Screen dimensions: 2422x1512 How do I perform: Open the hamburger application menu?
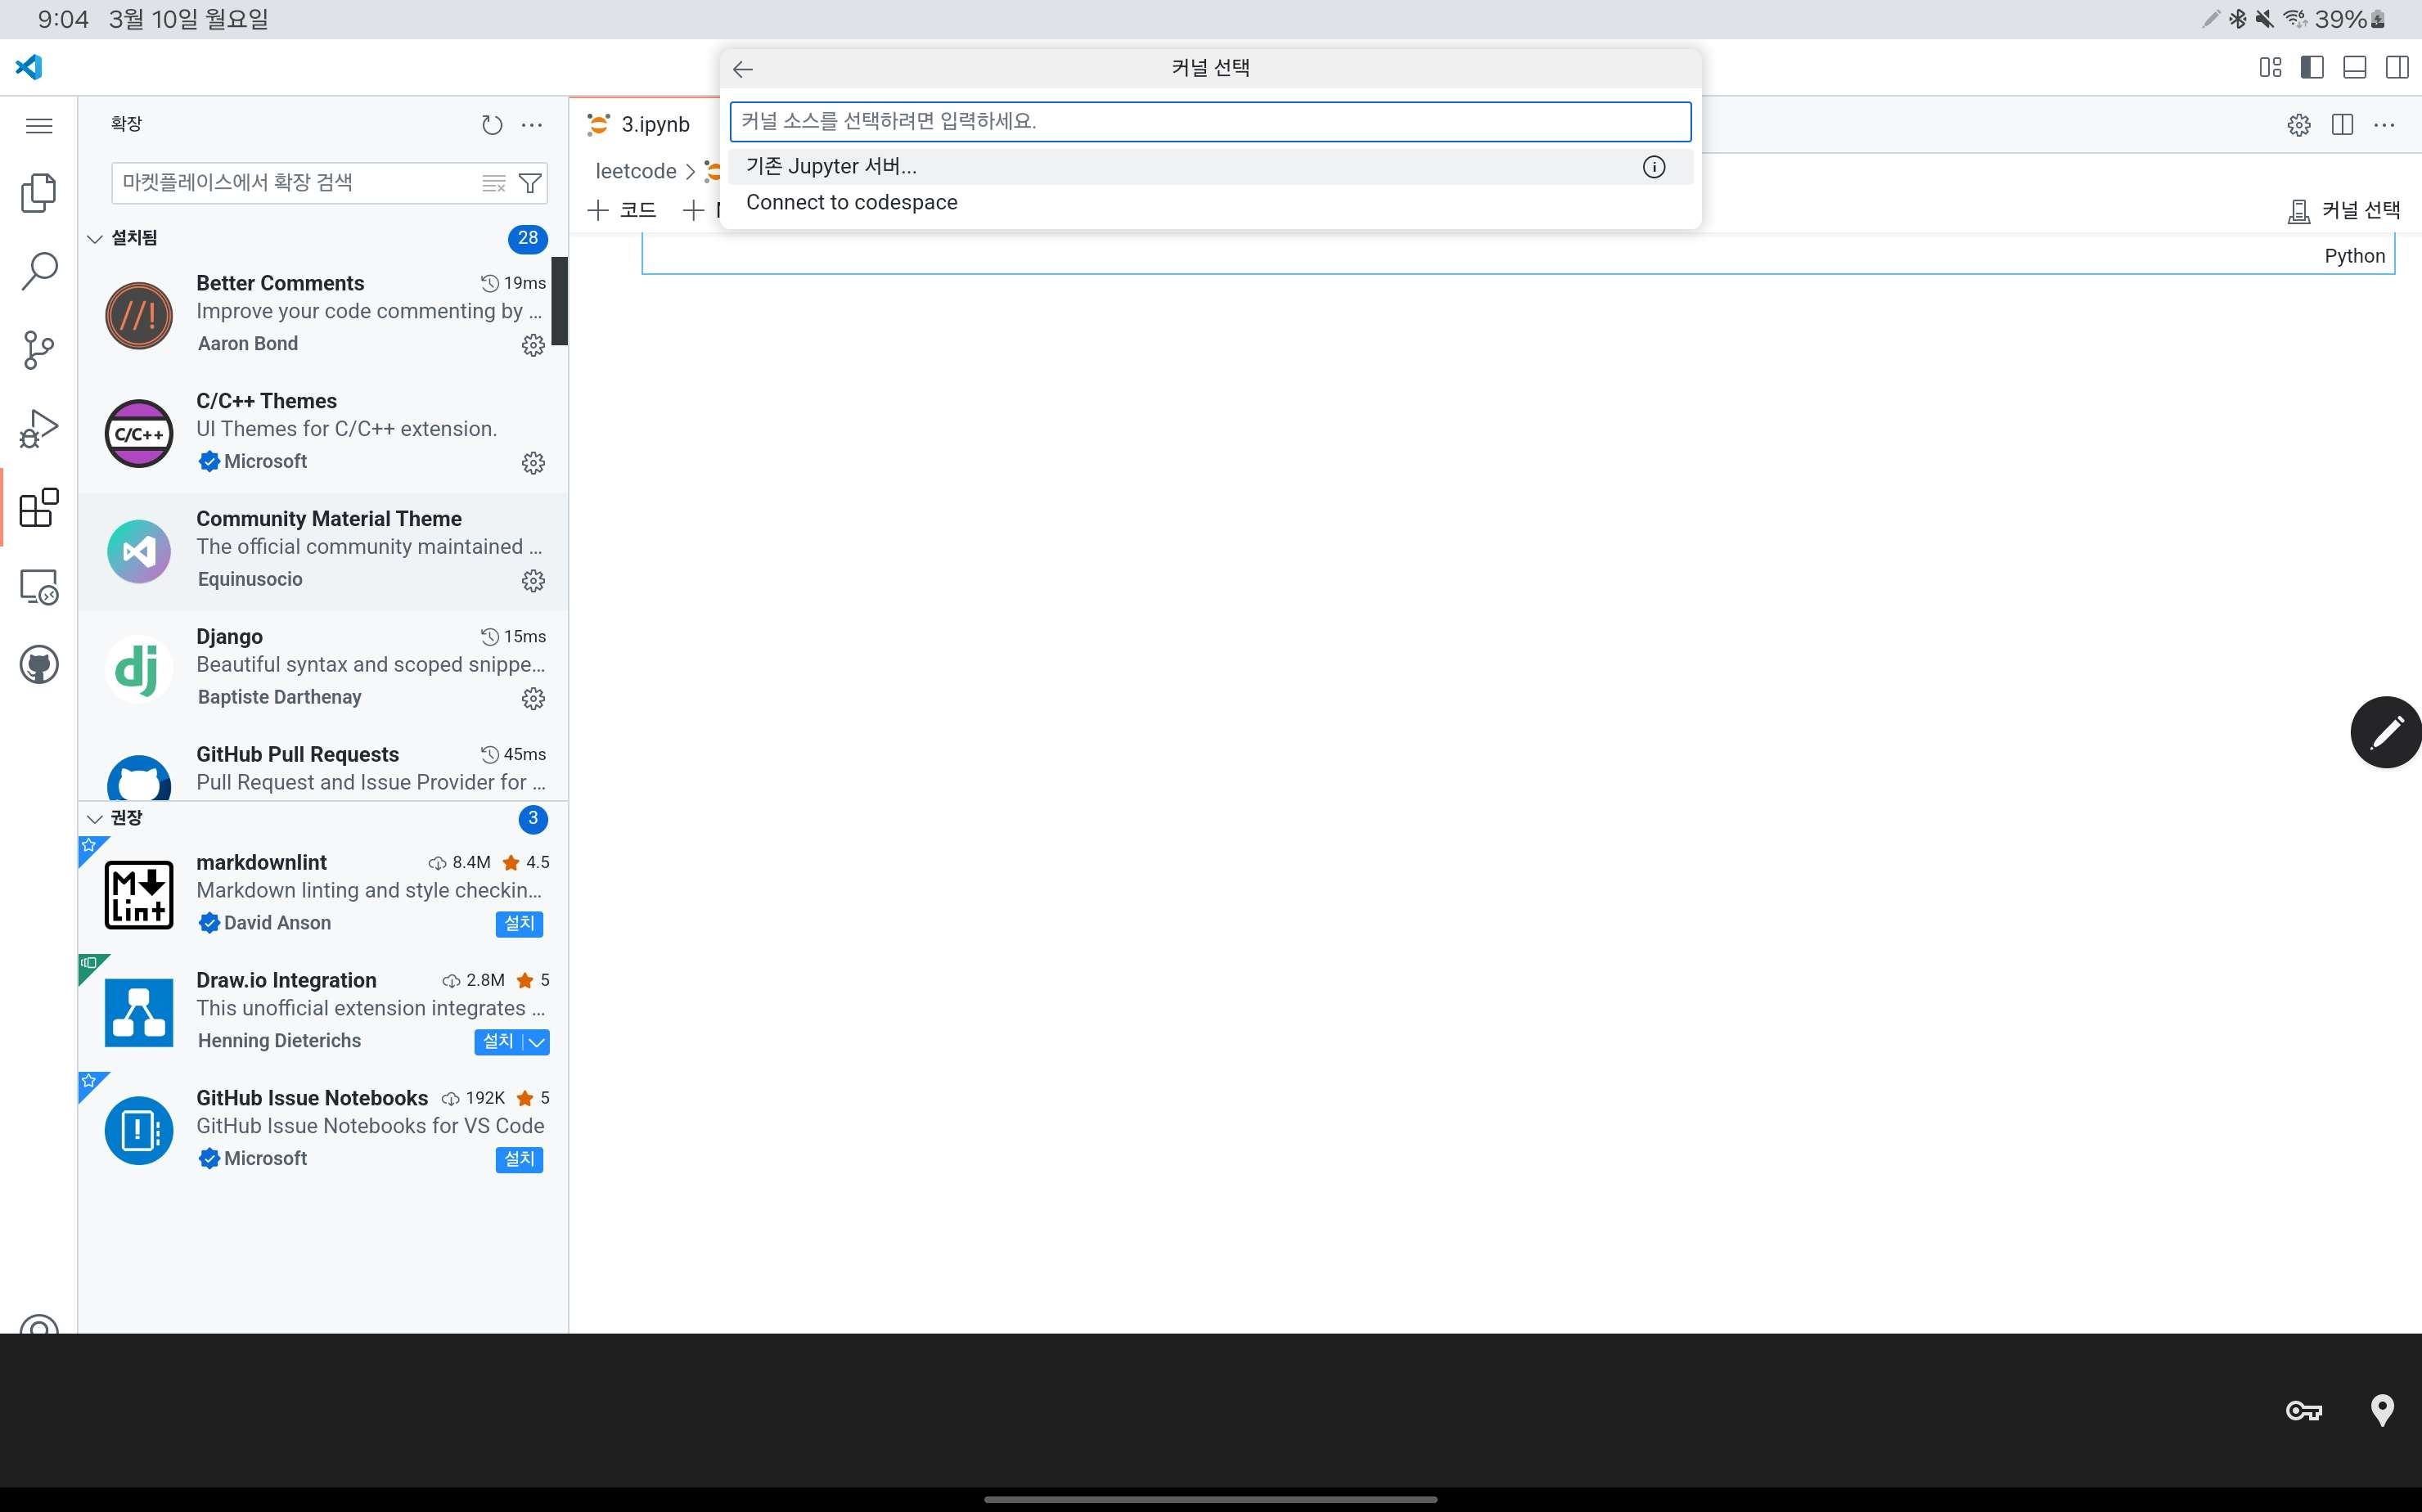[39, 125]
